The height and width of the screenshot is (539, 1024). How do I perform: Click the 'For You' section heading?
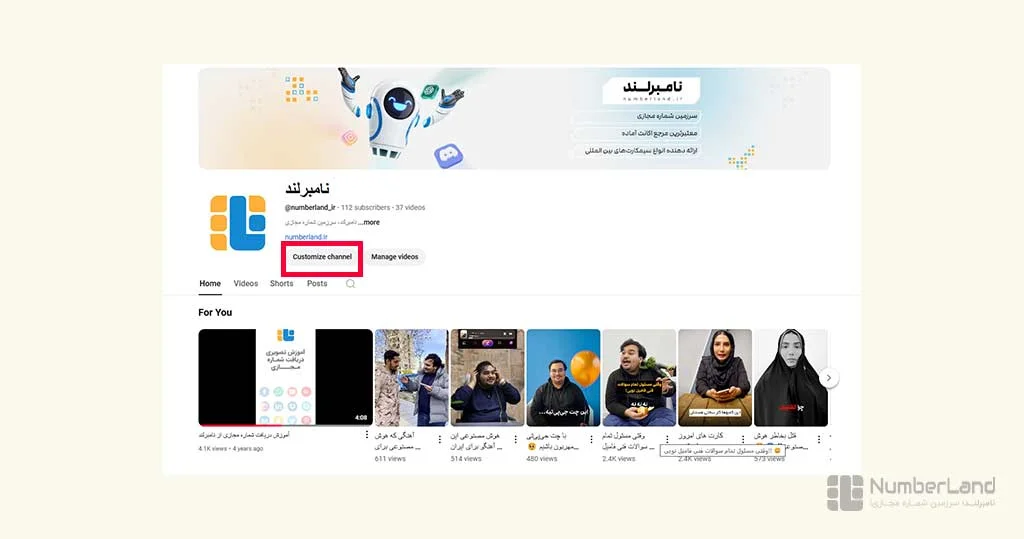(215, 312)
